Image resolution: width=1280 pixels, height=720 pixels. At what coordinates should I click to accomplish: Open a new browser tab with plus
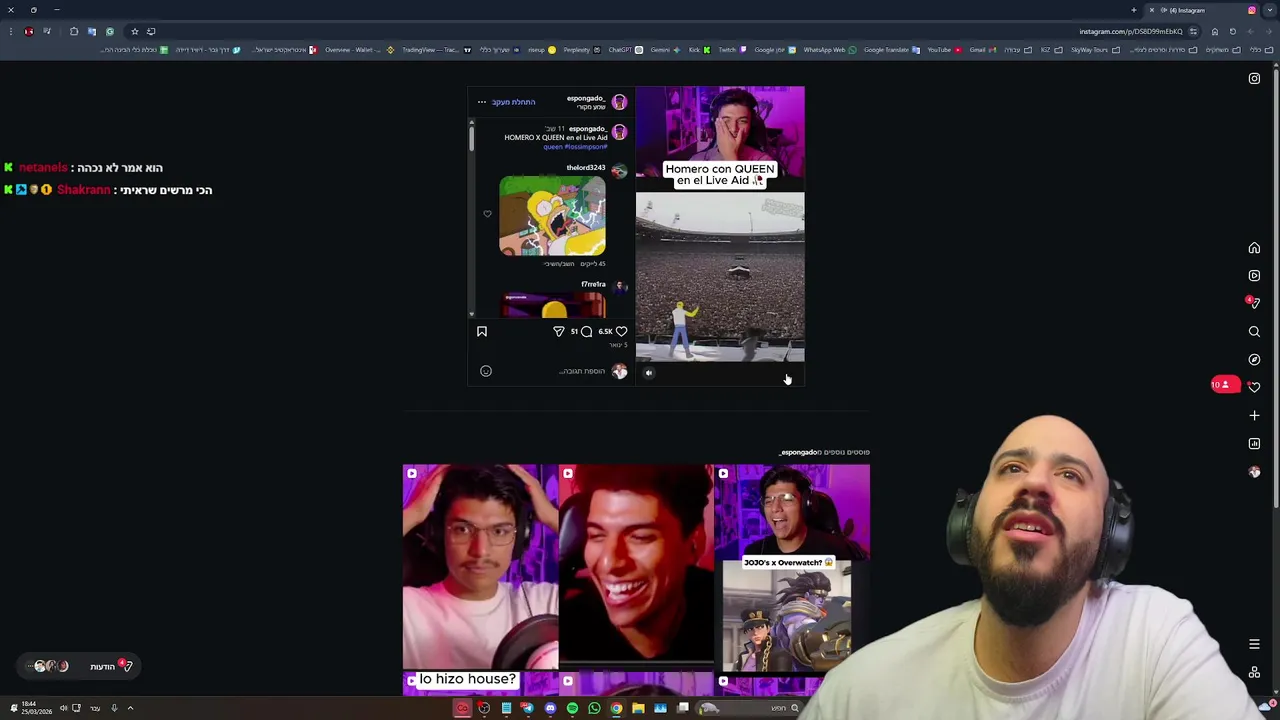tap(1134, 10)
